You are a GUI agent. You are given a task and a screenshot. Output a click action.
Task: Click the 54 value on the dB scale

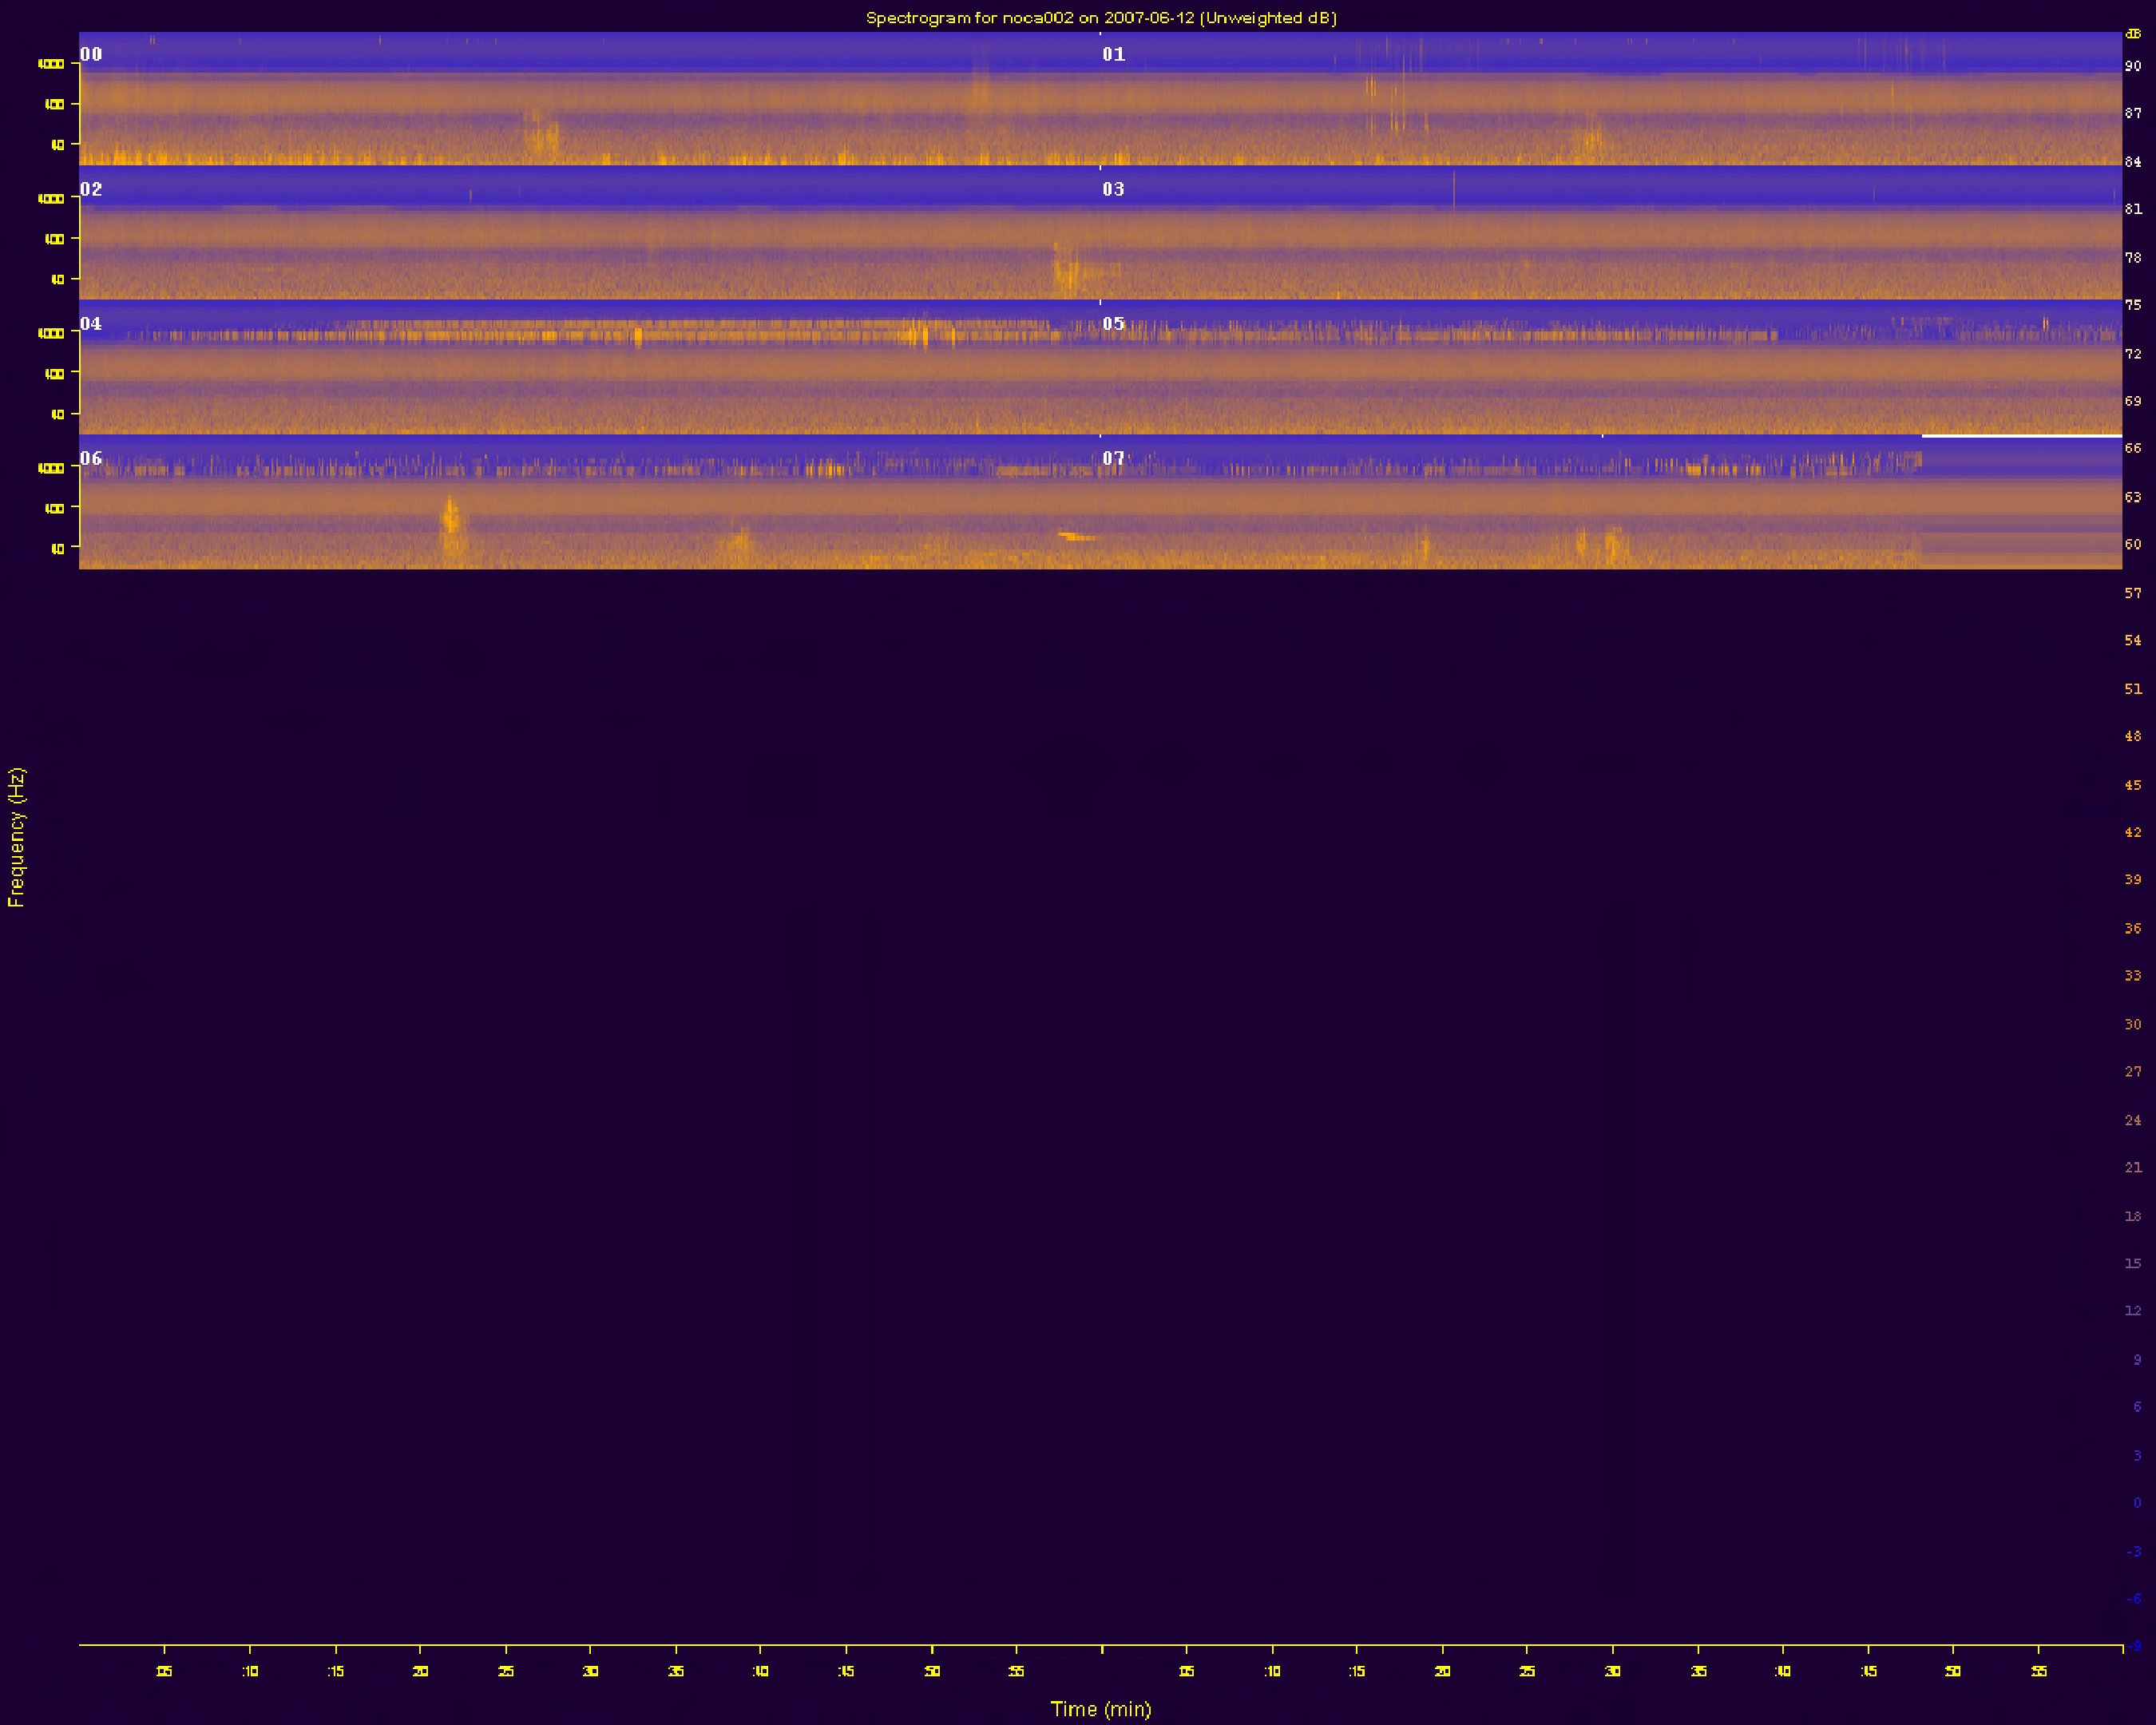click(2133, 640)
